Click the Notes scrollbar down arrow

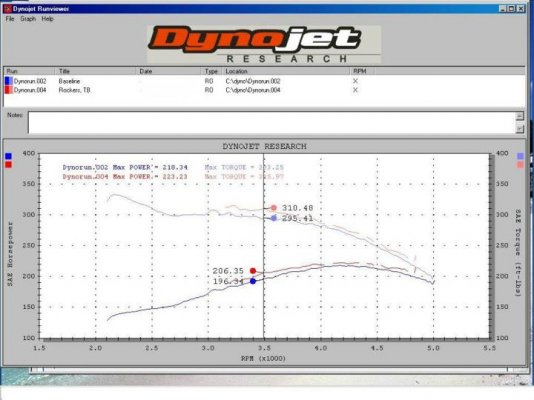click(x=520, y=129)
